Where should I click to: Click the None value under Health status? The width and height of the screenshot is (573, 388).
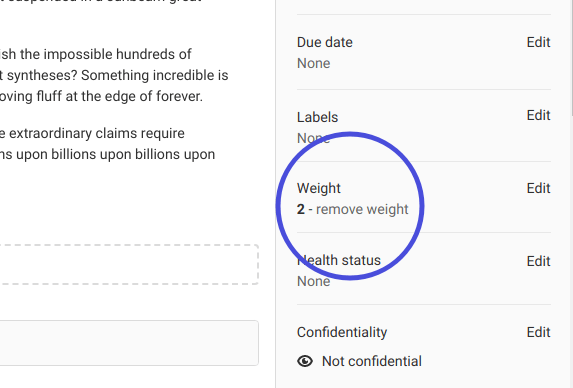click(x=314, y=281)
